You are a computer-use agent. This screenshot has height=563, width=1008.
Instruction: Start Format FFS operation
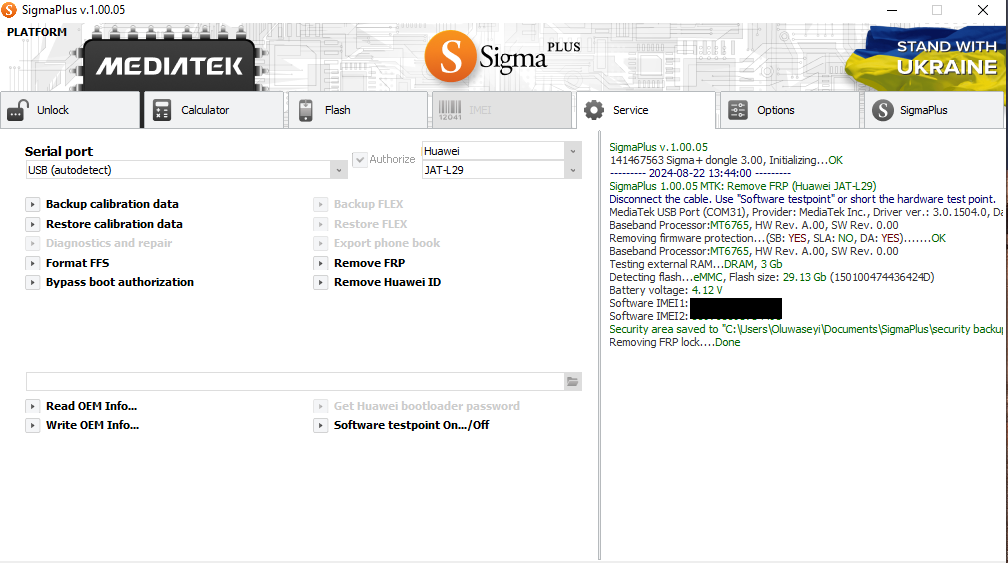click(77, 263)
